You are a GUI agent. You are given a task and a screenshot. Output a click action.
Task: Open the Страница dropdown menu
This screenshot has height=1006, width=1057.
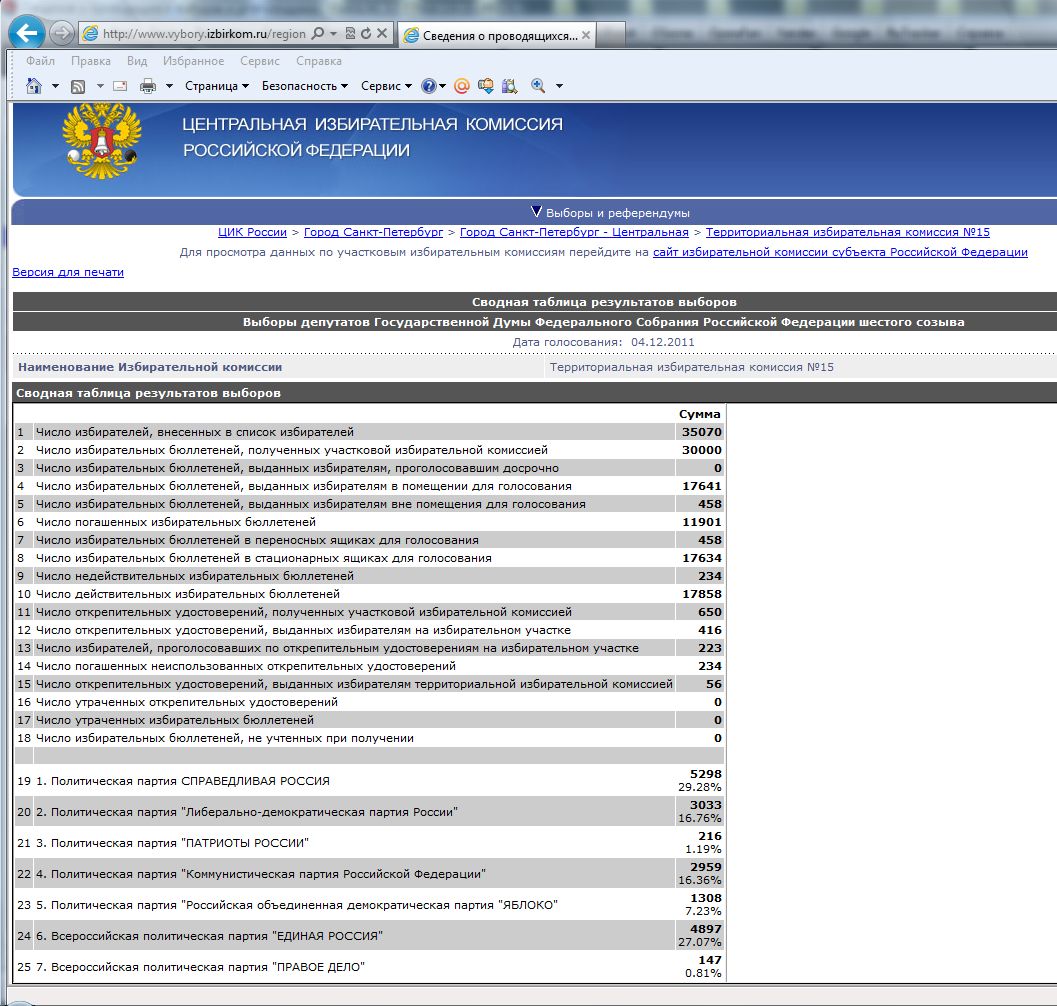(x=216, y=86)
